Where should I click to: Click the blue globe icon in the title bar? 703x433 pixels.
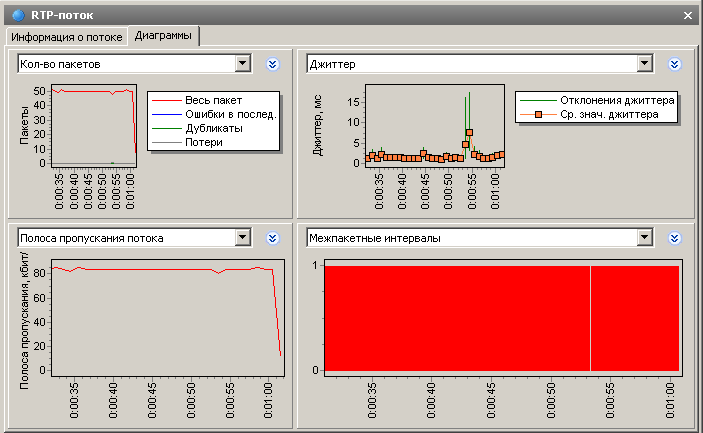click(x=18, y=15)
